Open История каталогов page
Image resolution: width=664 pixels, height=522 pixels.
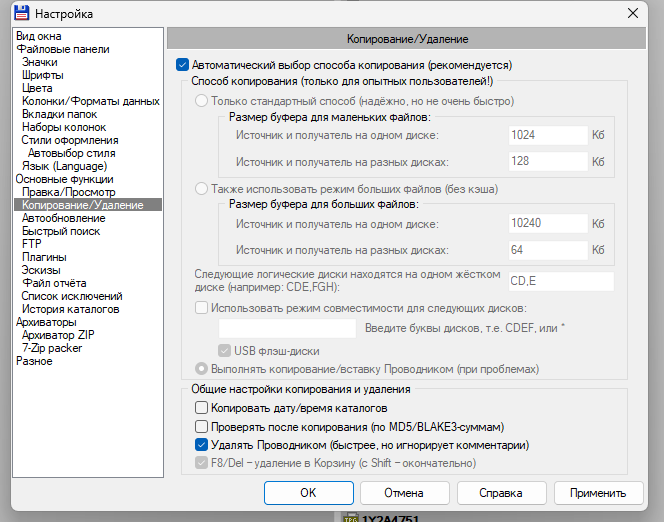pyautogui.click(x=70, y=309)
